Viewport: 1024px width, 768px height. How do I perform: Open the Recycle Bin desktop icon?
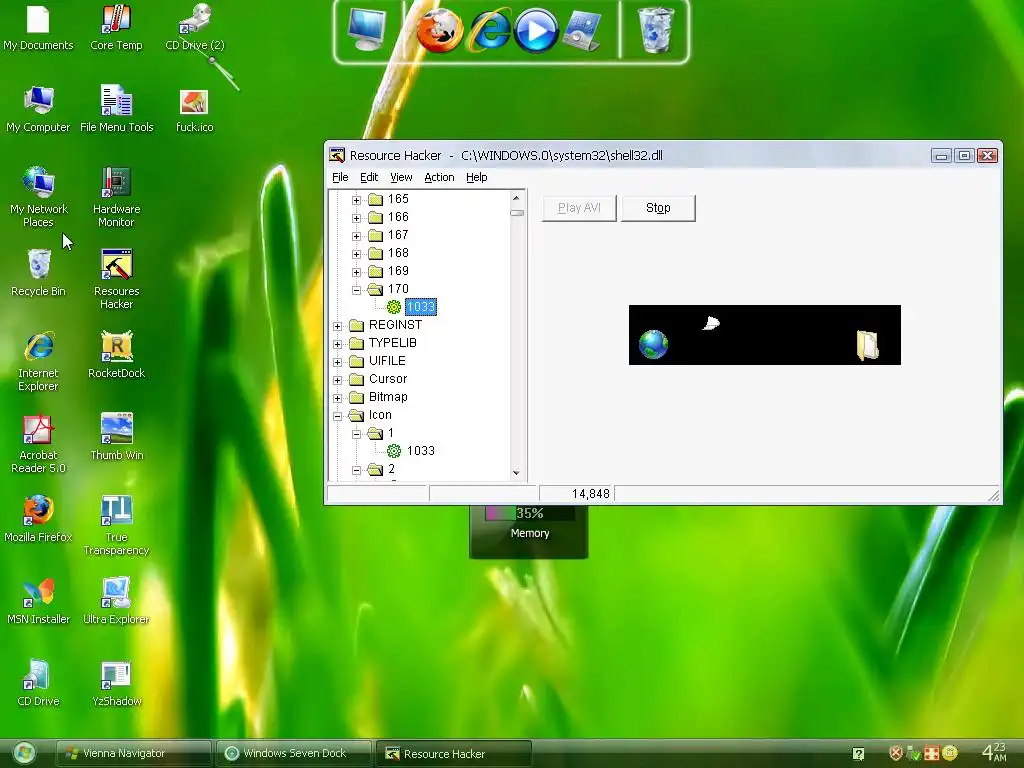pos(38,273)
